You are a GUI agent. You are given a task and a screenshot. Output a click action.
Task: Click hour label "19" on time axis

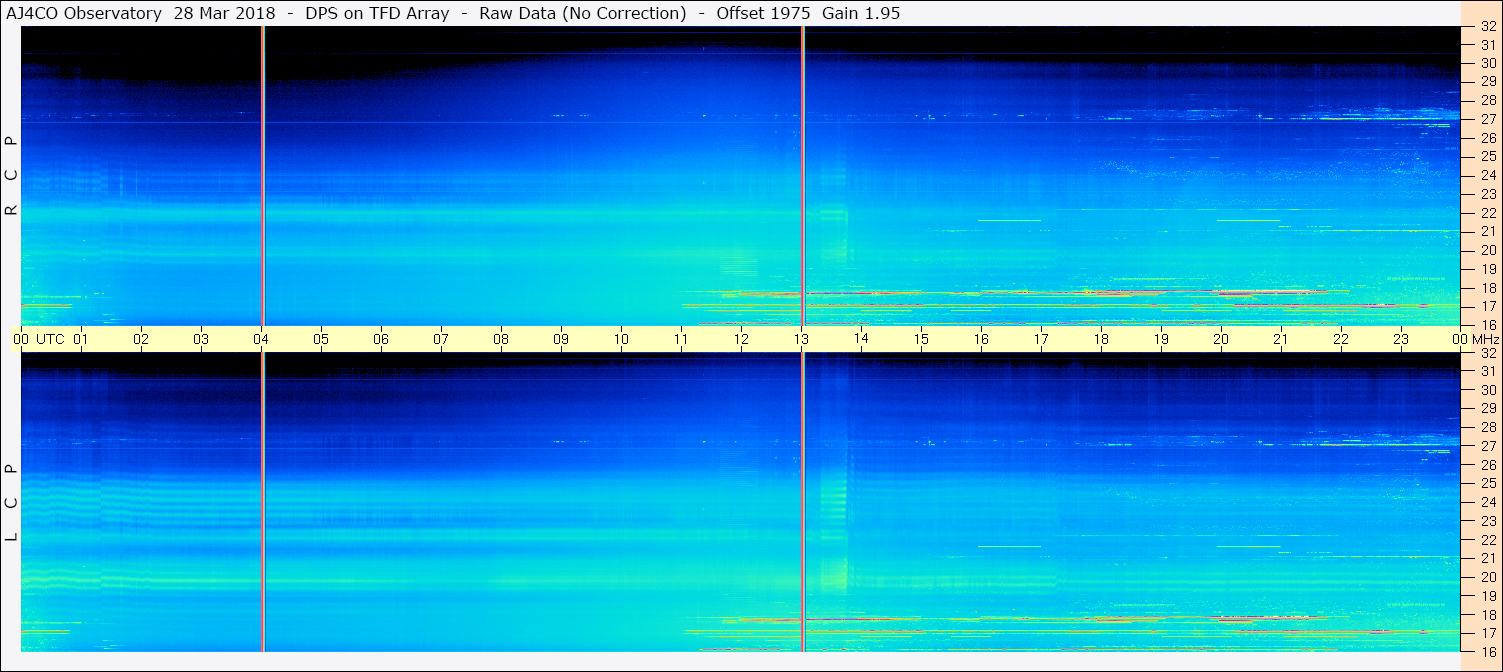1161,339
